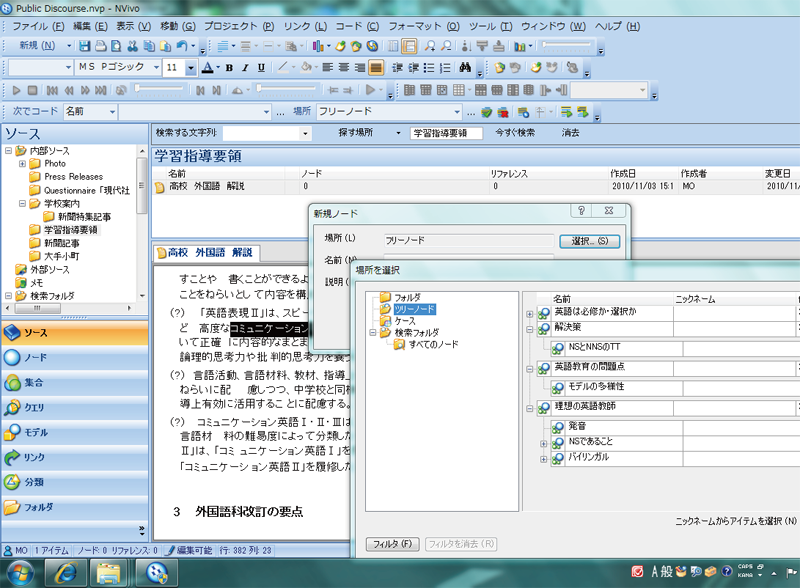Select the 英語は必修か・選択か node icon

(x=543, y=314)
